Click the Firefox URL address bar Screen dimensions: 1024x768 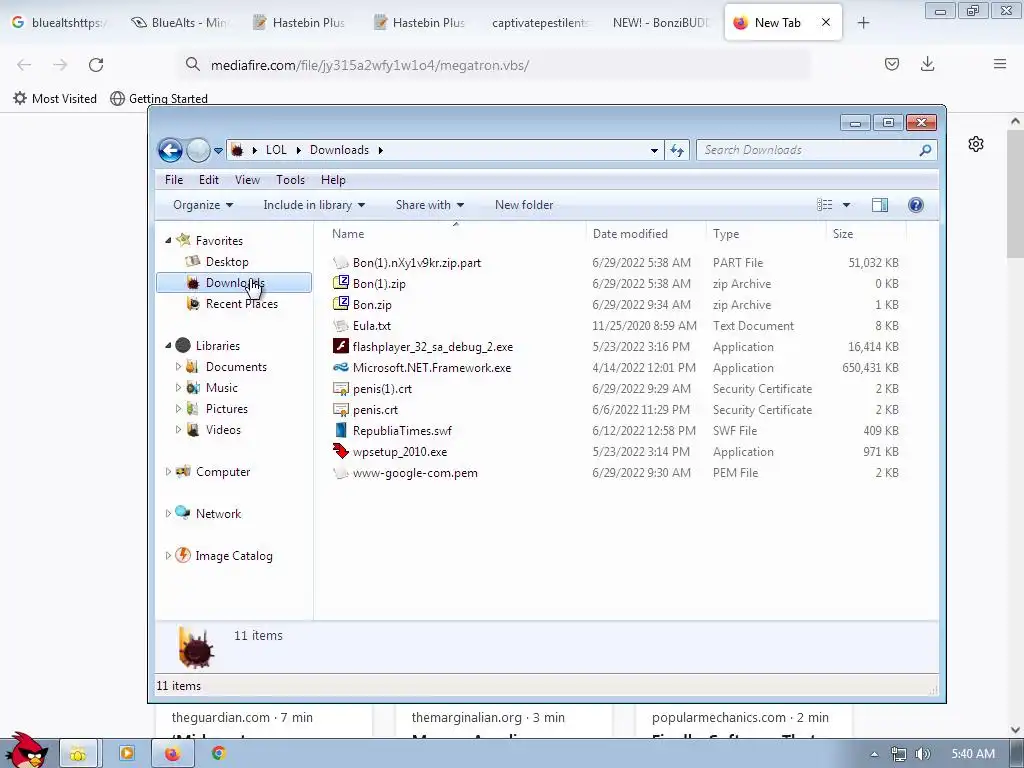tap(496, 65)
